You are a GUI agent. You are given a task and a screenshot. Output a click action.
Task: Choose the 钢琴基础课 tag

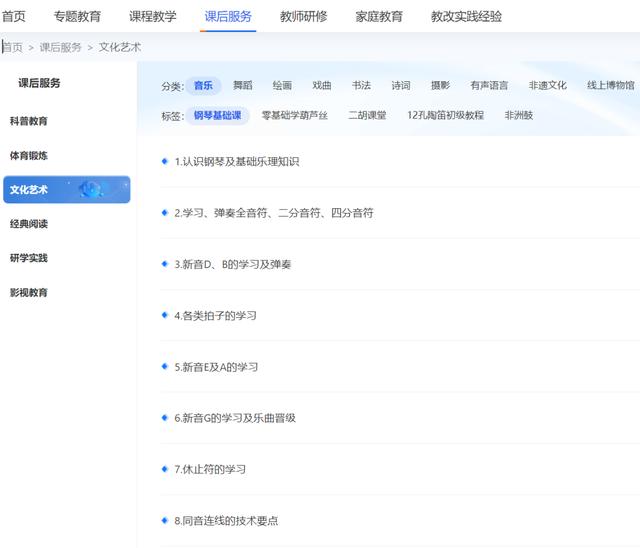(217, 115)
